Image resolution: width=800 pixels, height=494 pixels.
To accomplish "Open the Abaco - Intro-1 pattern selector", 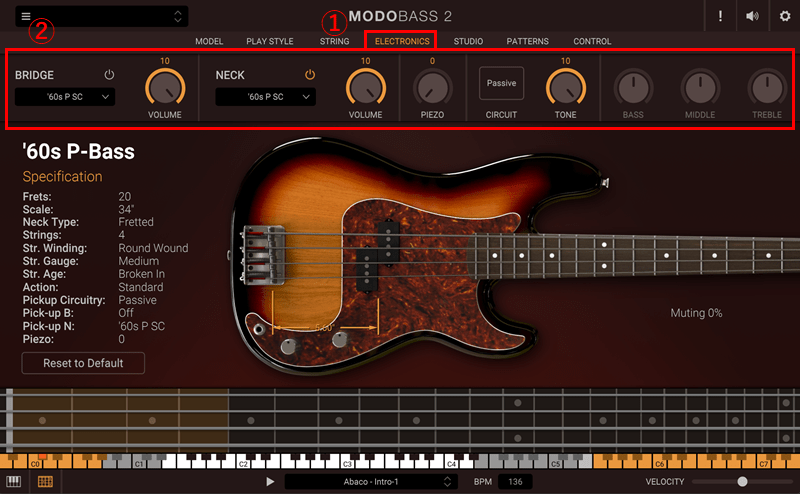I will (x=370, y=481).
